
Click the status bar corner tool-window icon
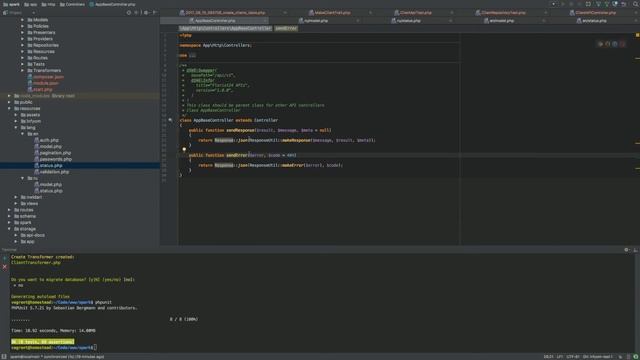[4, 357]
